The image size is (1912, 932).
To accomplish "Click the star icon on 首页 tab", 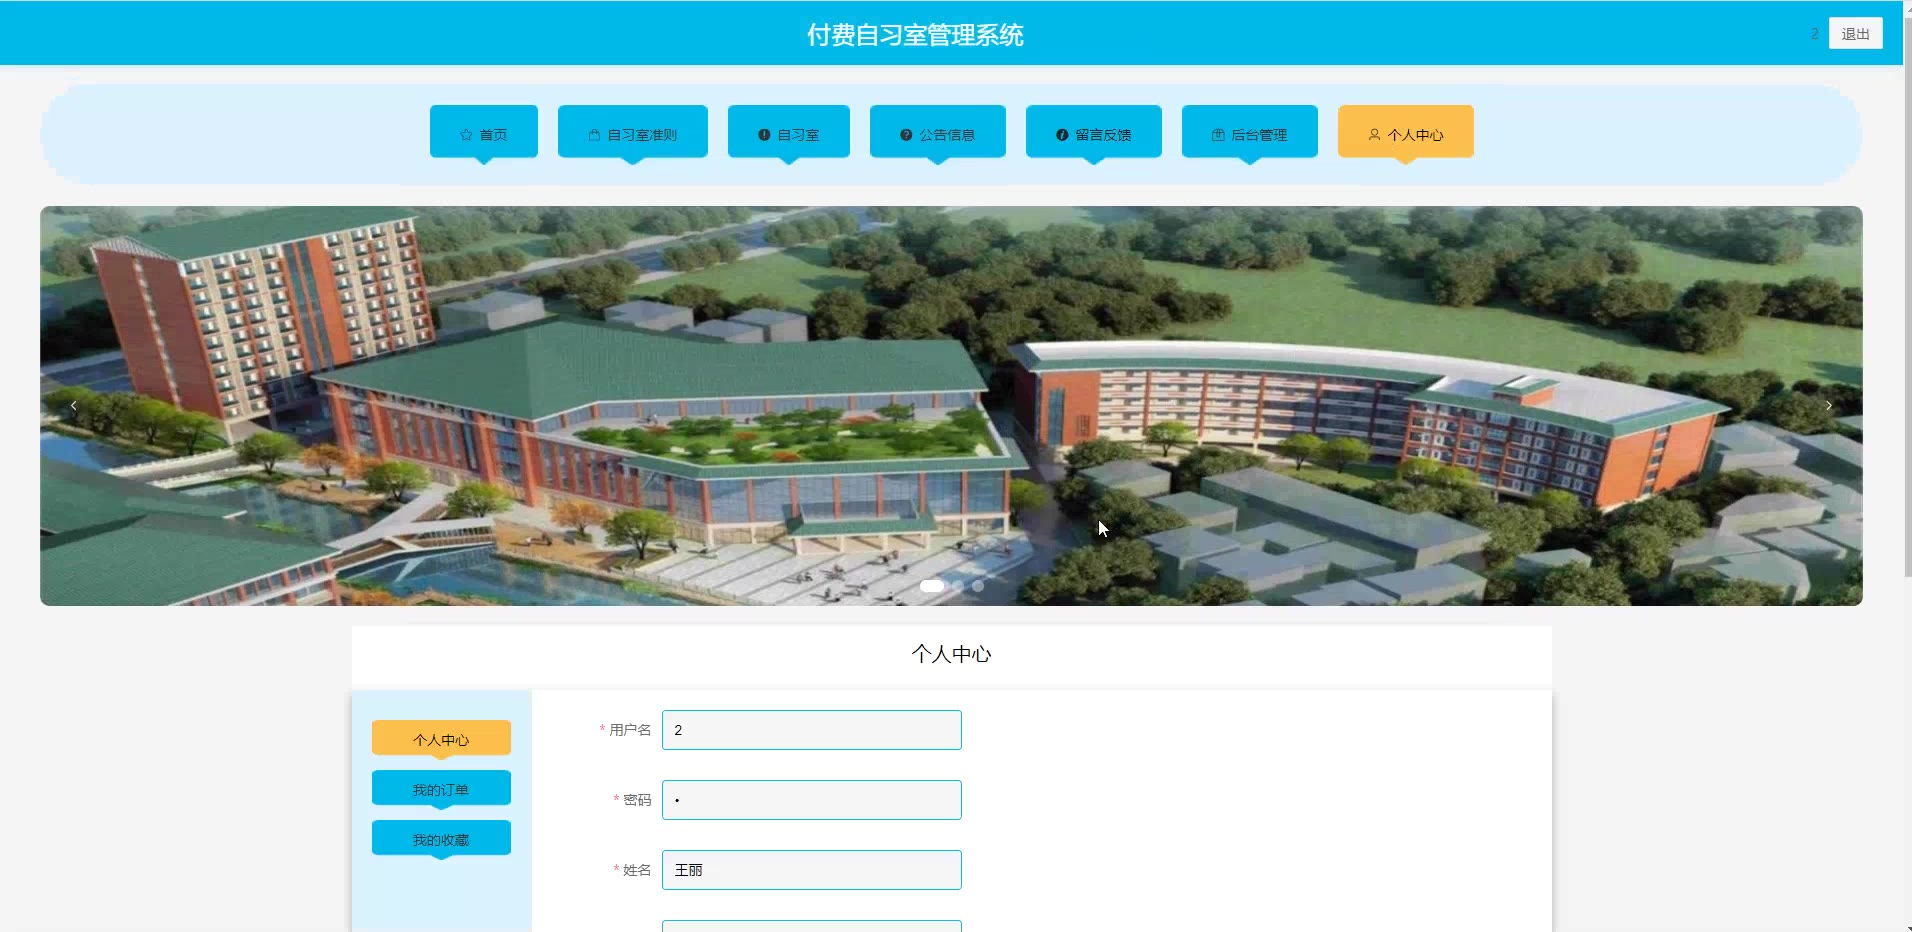I will point(466,135).
